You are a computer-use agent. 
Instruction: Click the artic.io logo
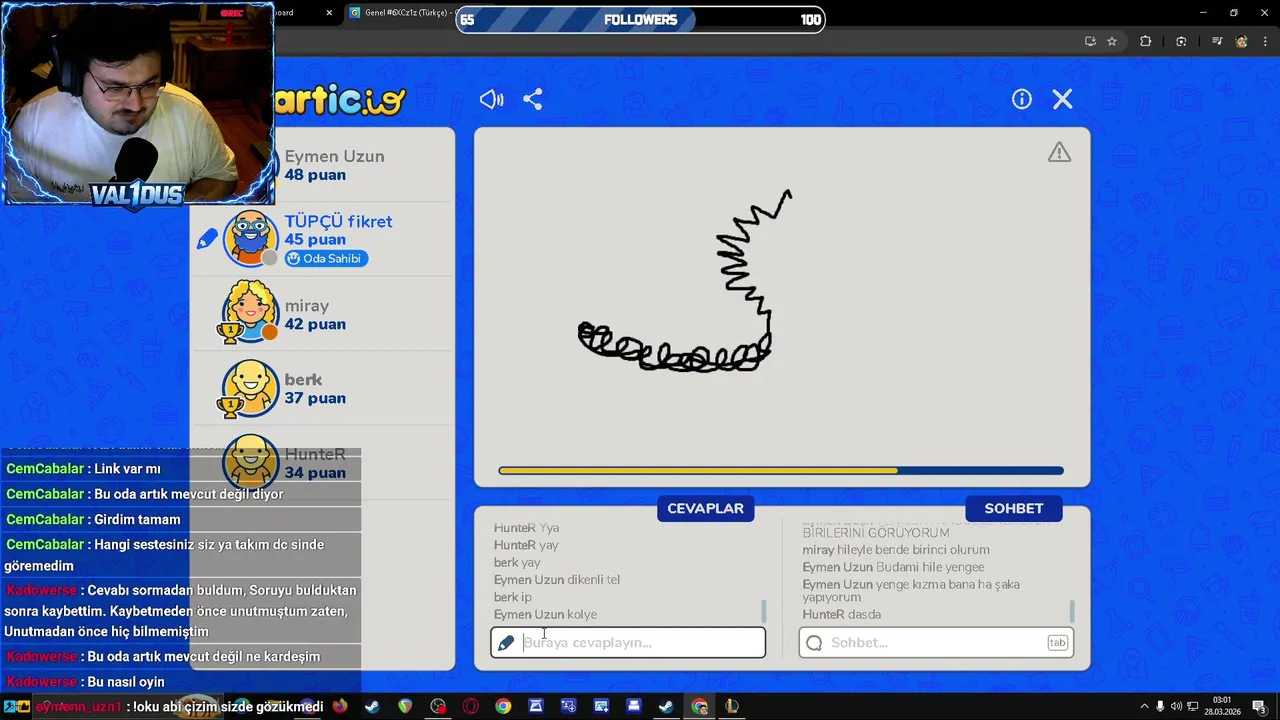340,100
